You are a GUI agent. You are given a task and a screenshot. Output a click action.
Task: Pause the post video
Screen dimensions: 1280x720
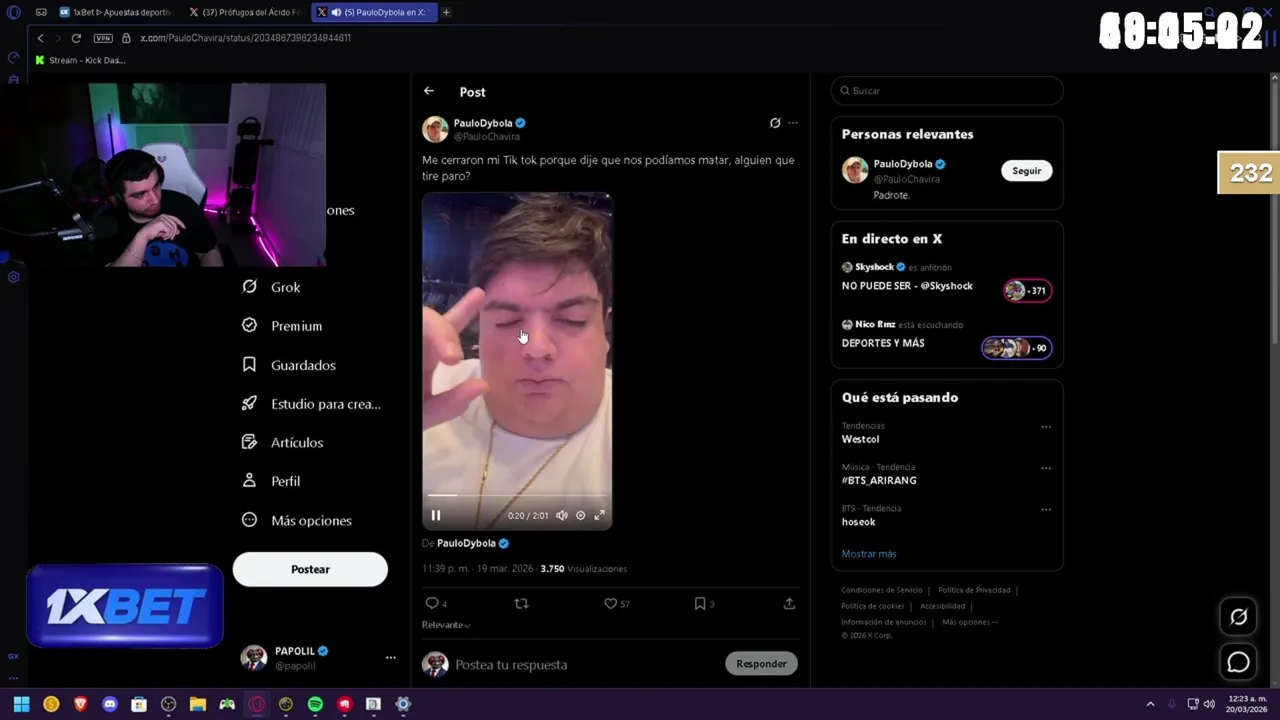[x=436, y=515]
